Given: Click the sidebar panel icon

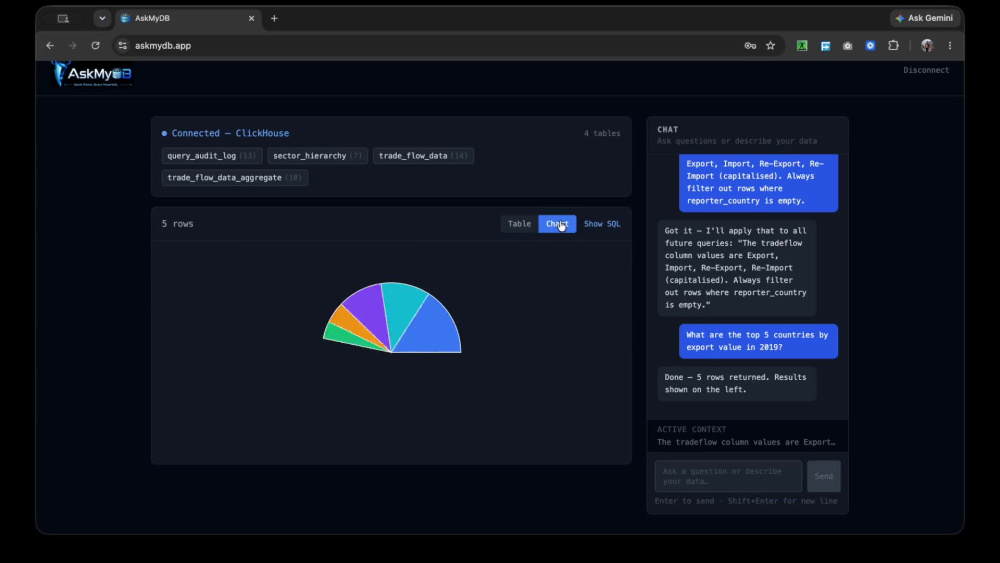Looking at the screenshot, I should 63,18.
